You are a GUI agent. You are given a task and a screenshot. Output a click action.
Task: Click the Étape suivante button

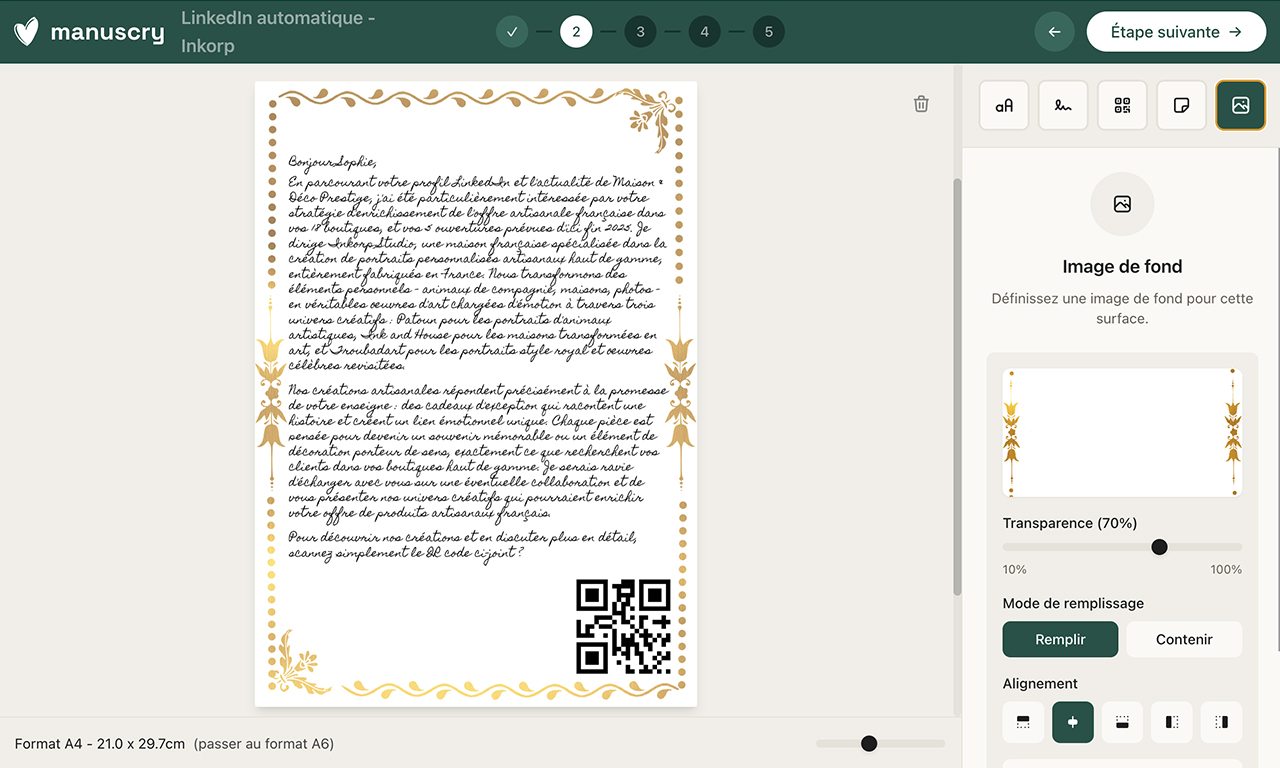[x=1175, y=32]
